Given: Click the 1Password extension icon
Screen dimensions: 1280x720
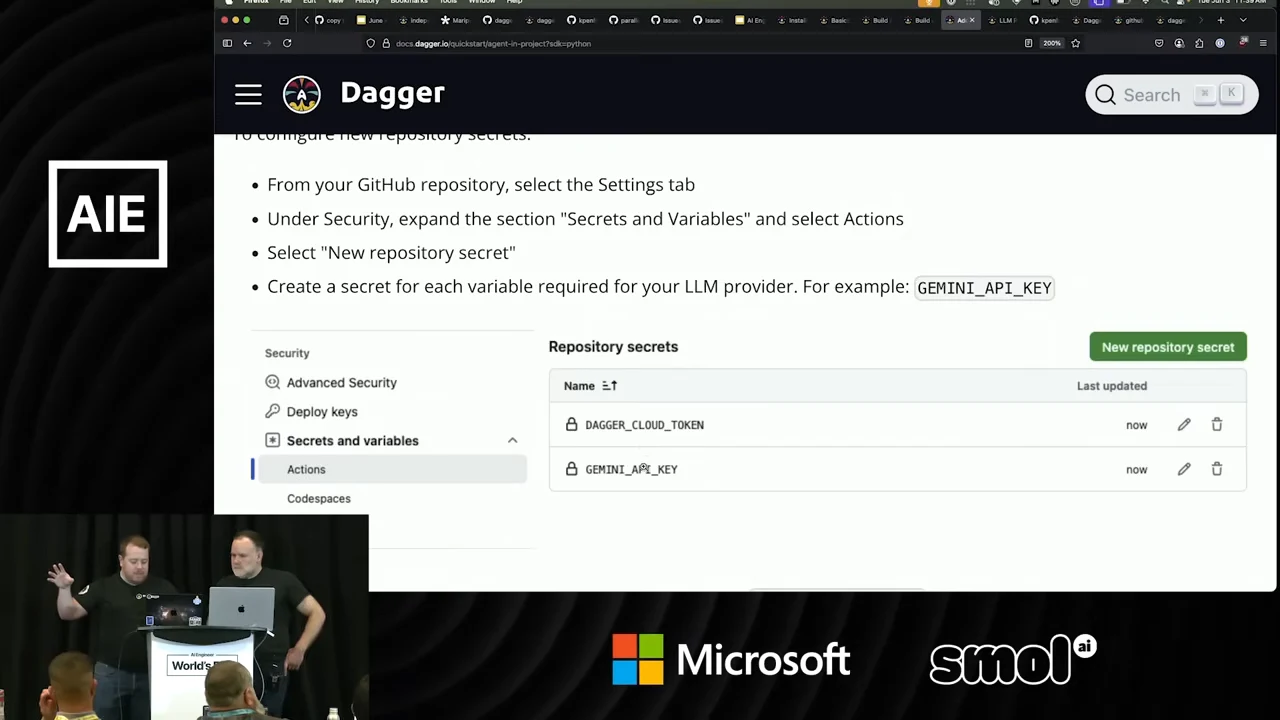Looking at the screenshot, I should [x=1220, y=43].
